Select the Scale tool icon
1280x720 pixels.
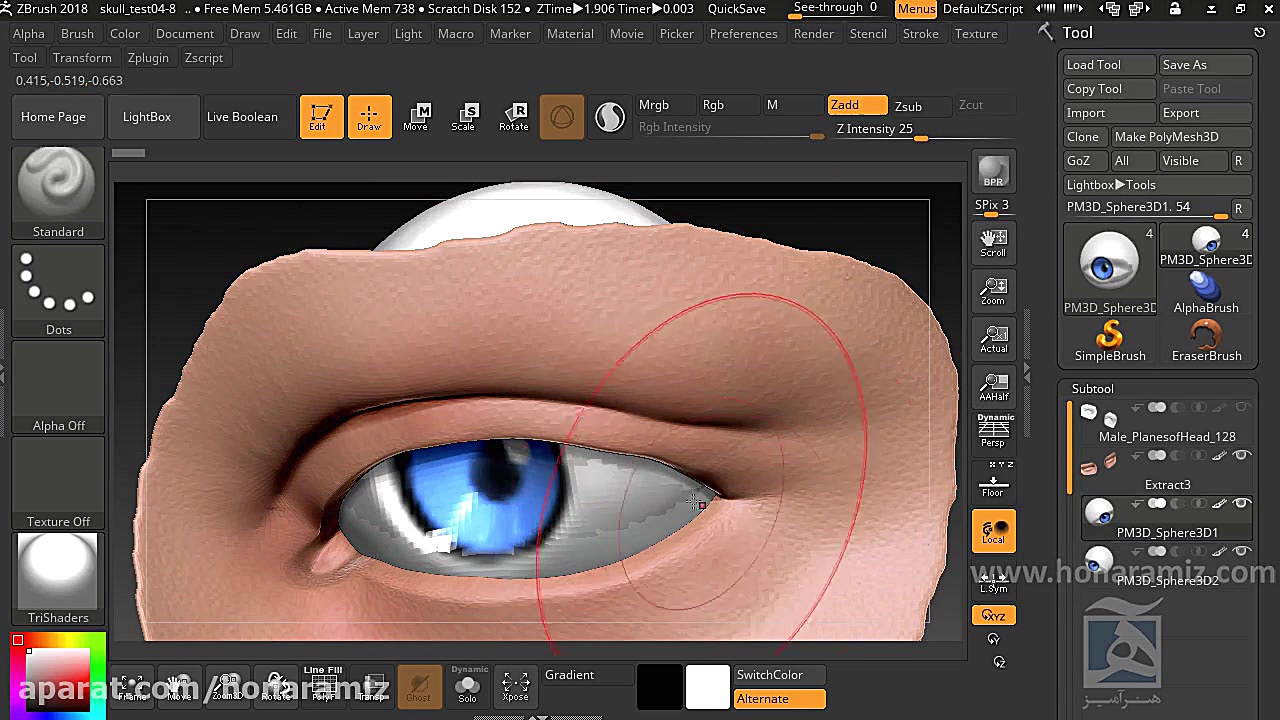pyautogui.click(x=464, y=117)
